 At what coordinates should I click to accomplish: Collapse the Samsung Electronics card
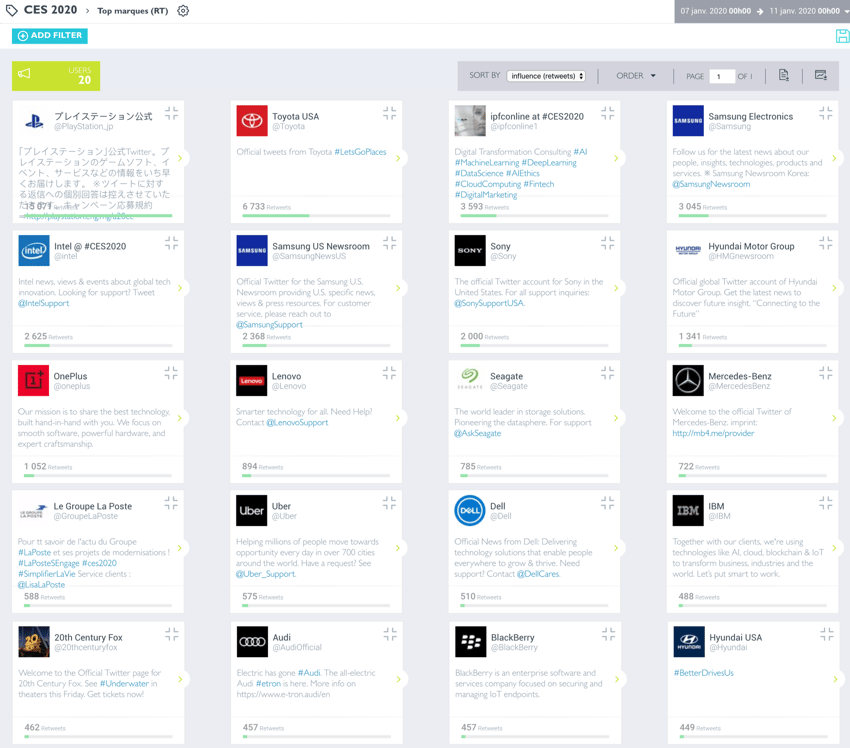click(x=826, y=113)
